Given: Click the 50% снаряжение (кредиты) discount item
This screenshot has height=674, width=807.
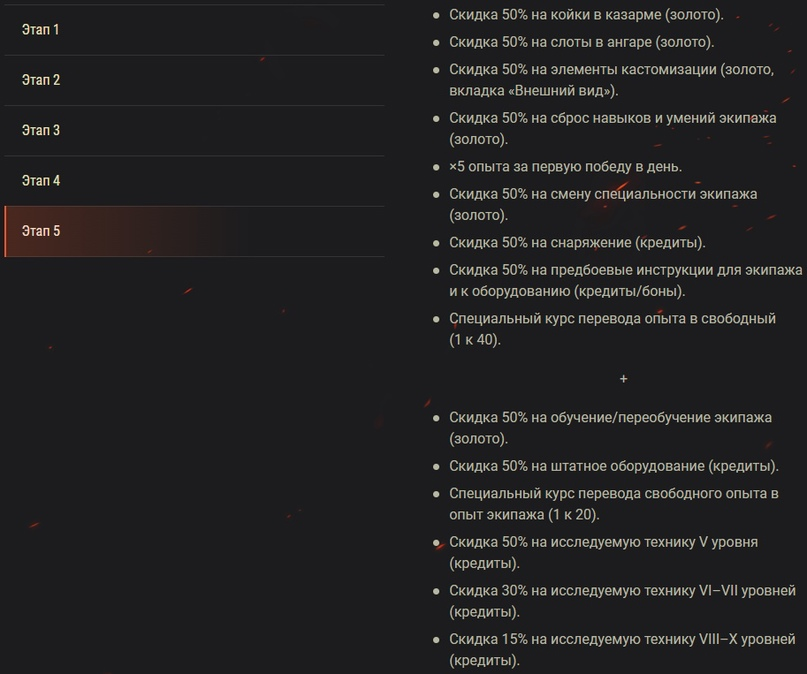Looking at the screenshot, I should pos(577,242).
